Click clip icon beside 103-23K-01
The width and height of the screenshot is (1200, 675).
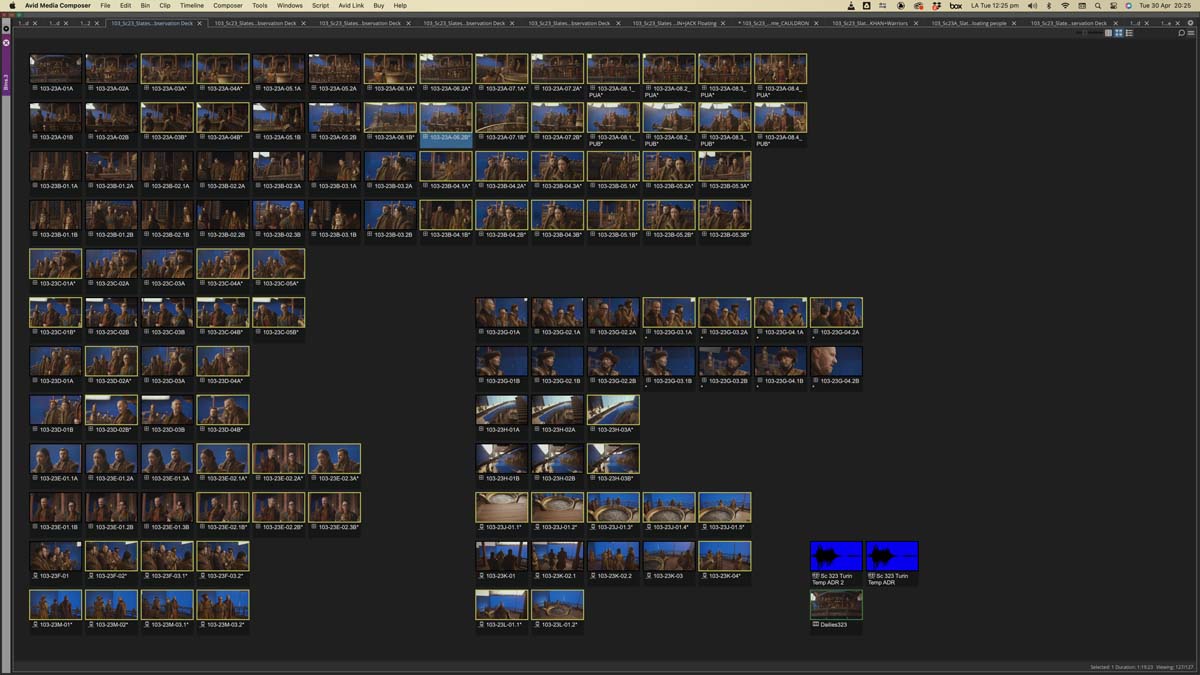(x=482, y=576)
